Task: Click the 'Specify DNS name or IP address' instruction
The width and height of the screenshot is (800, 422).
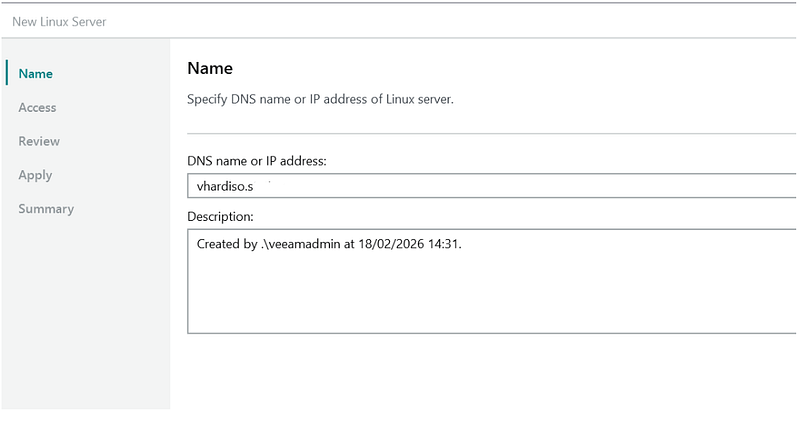Action: (x=320, y=99)
